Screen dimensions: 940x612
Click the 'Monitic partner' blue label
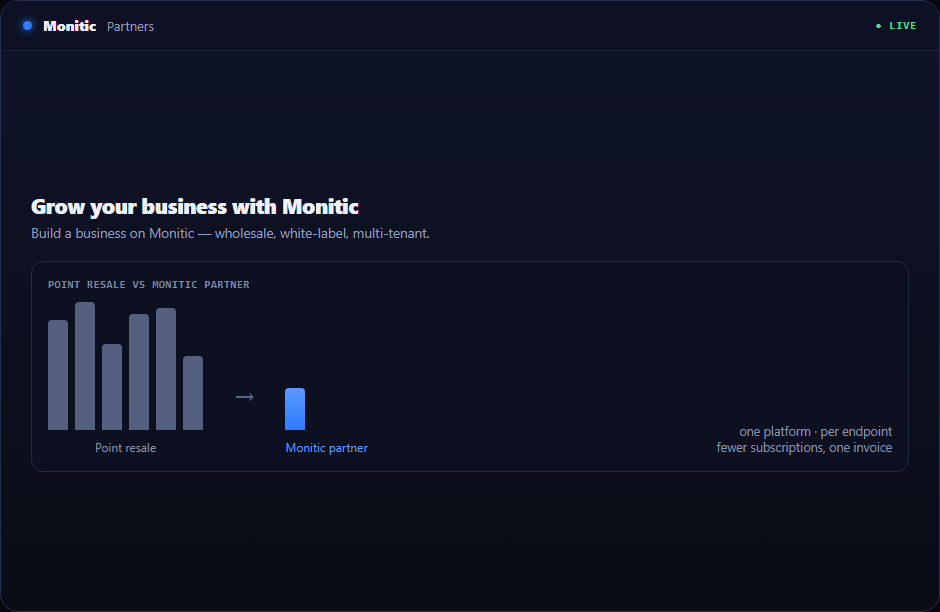(327, 448)
